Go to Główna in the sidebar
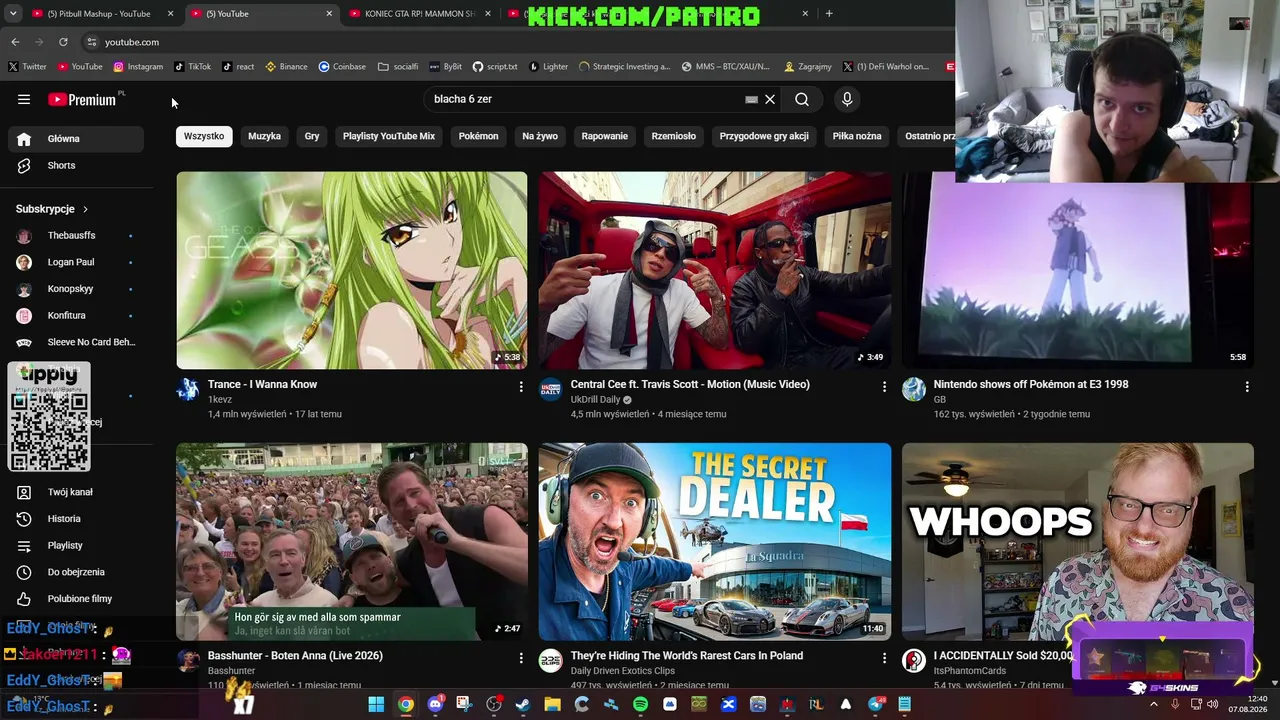The image size is (1280, 720). (76, 139)
